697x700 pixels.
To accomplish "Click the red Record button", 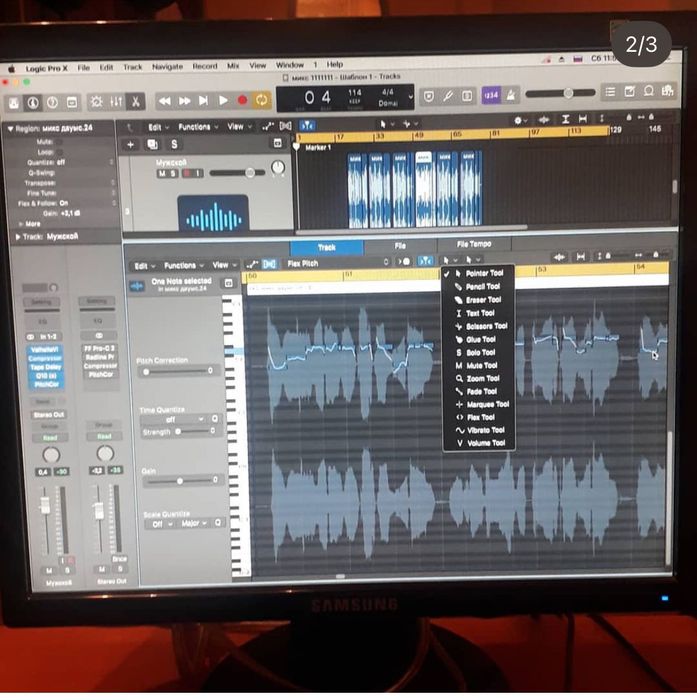I will coord(242,100).
